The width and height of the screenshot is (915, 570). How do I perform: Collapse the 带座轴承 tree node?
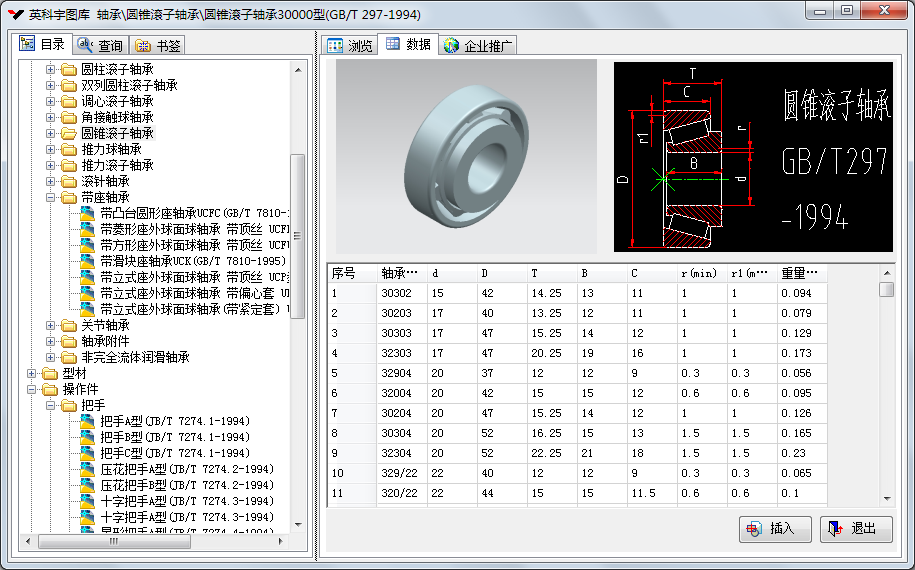(51, 197)
